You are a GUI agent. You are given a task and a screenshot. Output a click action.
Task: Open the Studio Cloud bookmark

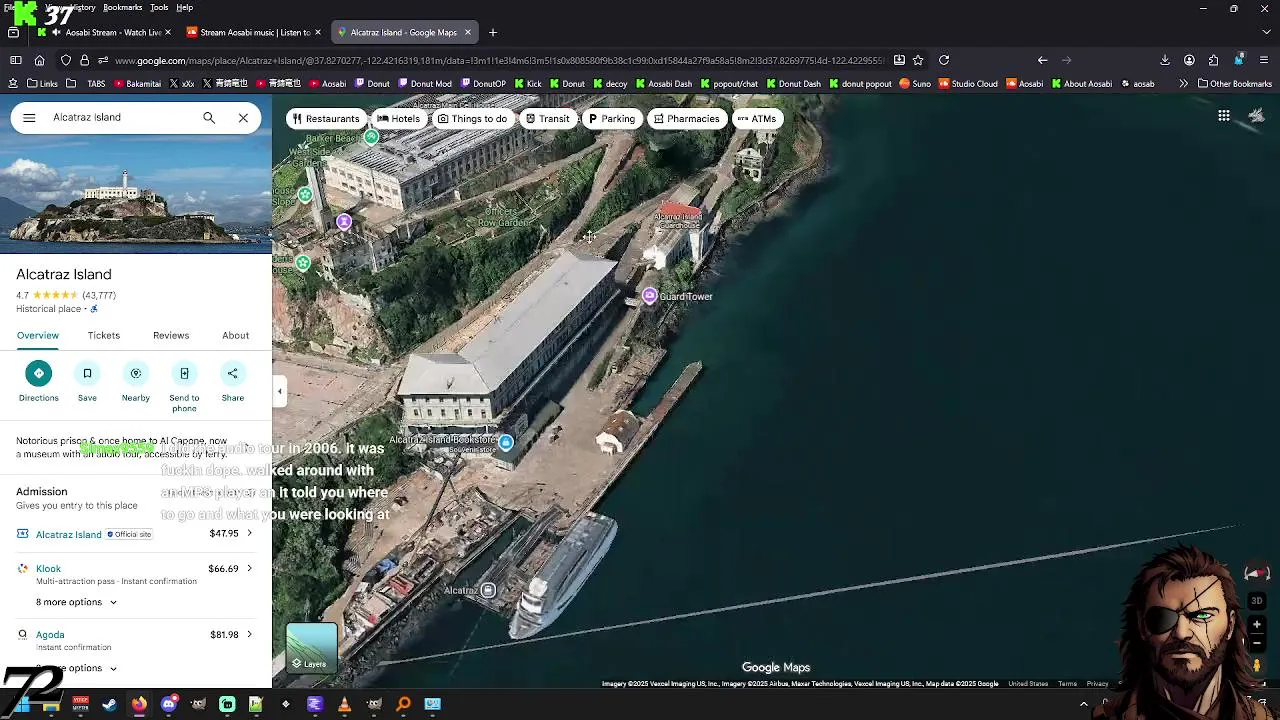pos(968,84)
